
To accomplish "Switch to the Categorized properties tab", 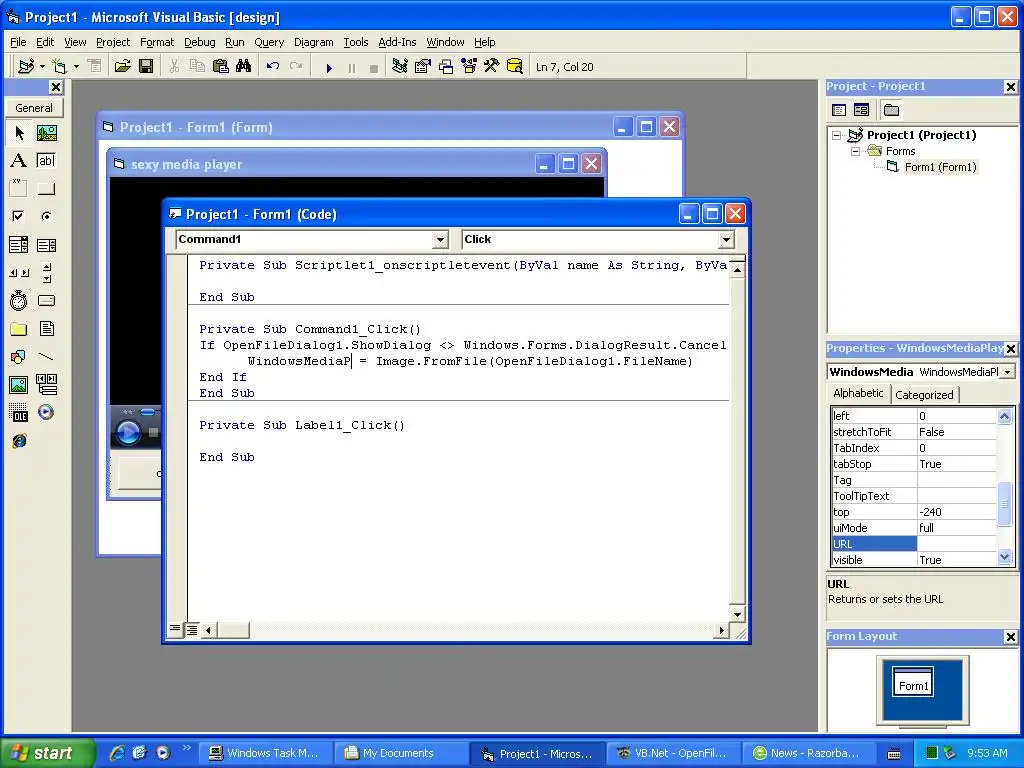I will [924, 394].
